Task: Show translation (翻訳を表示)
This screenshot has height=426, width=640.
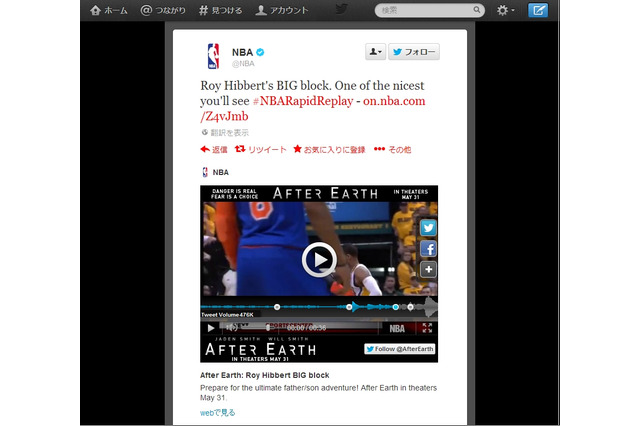Action: click(x=225, y=133)
